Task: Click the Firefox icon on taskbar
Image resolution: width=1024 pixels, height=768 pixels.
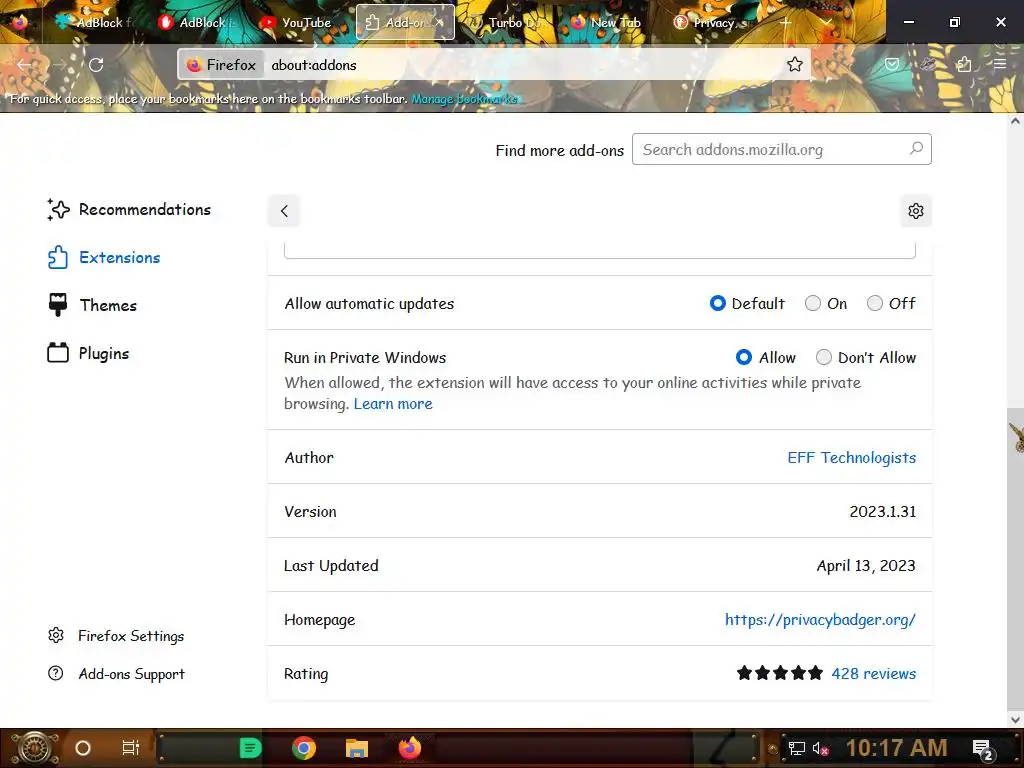Action: (410, 748)
